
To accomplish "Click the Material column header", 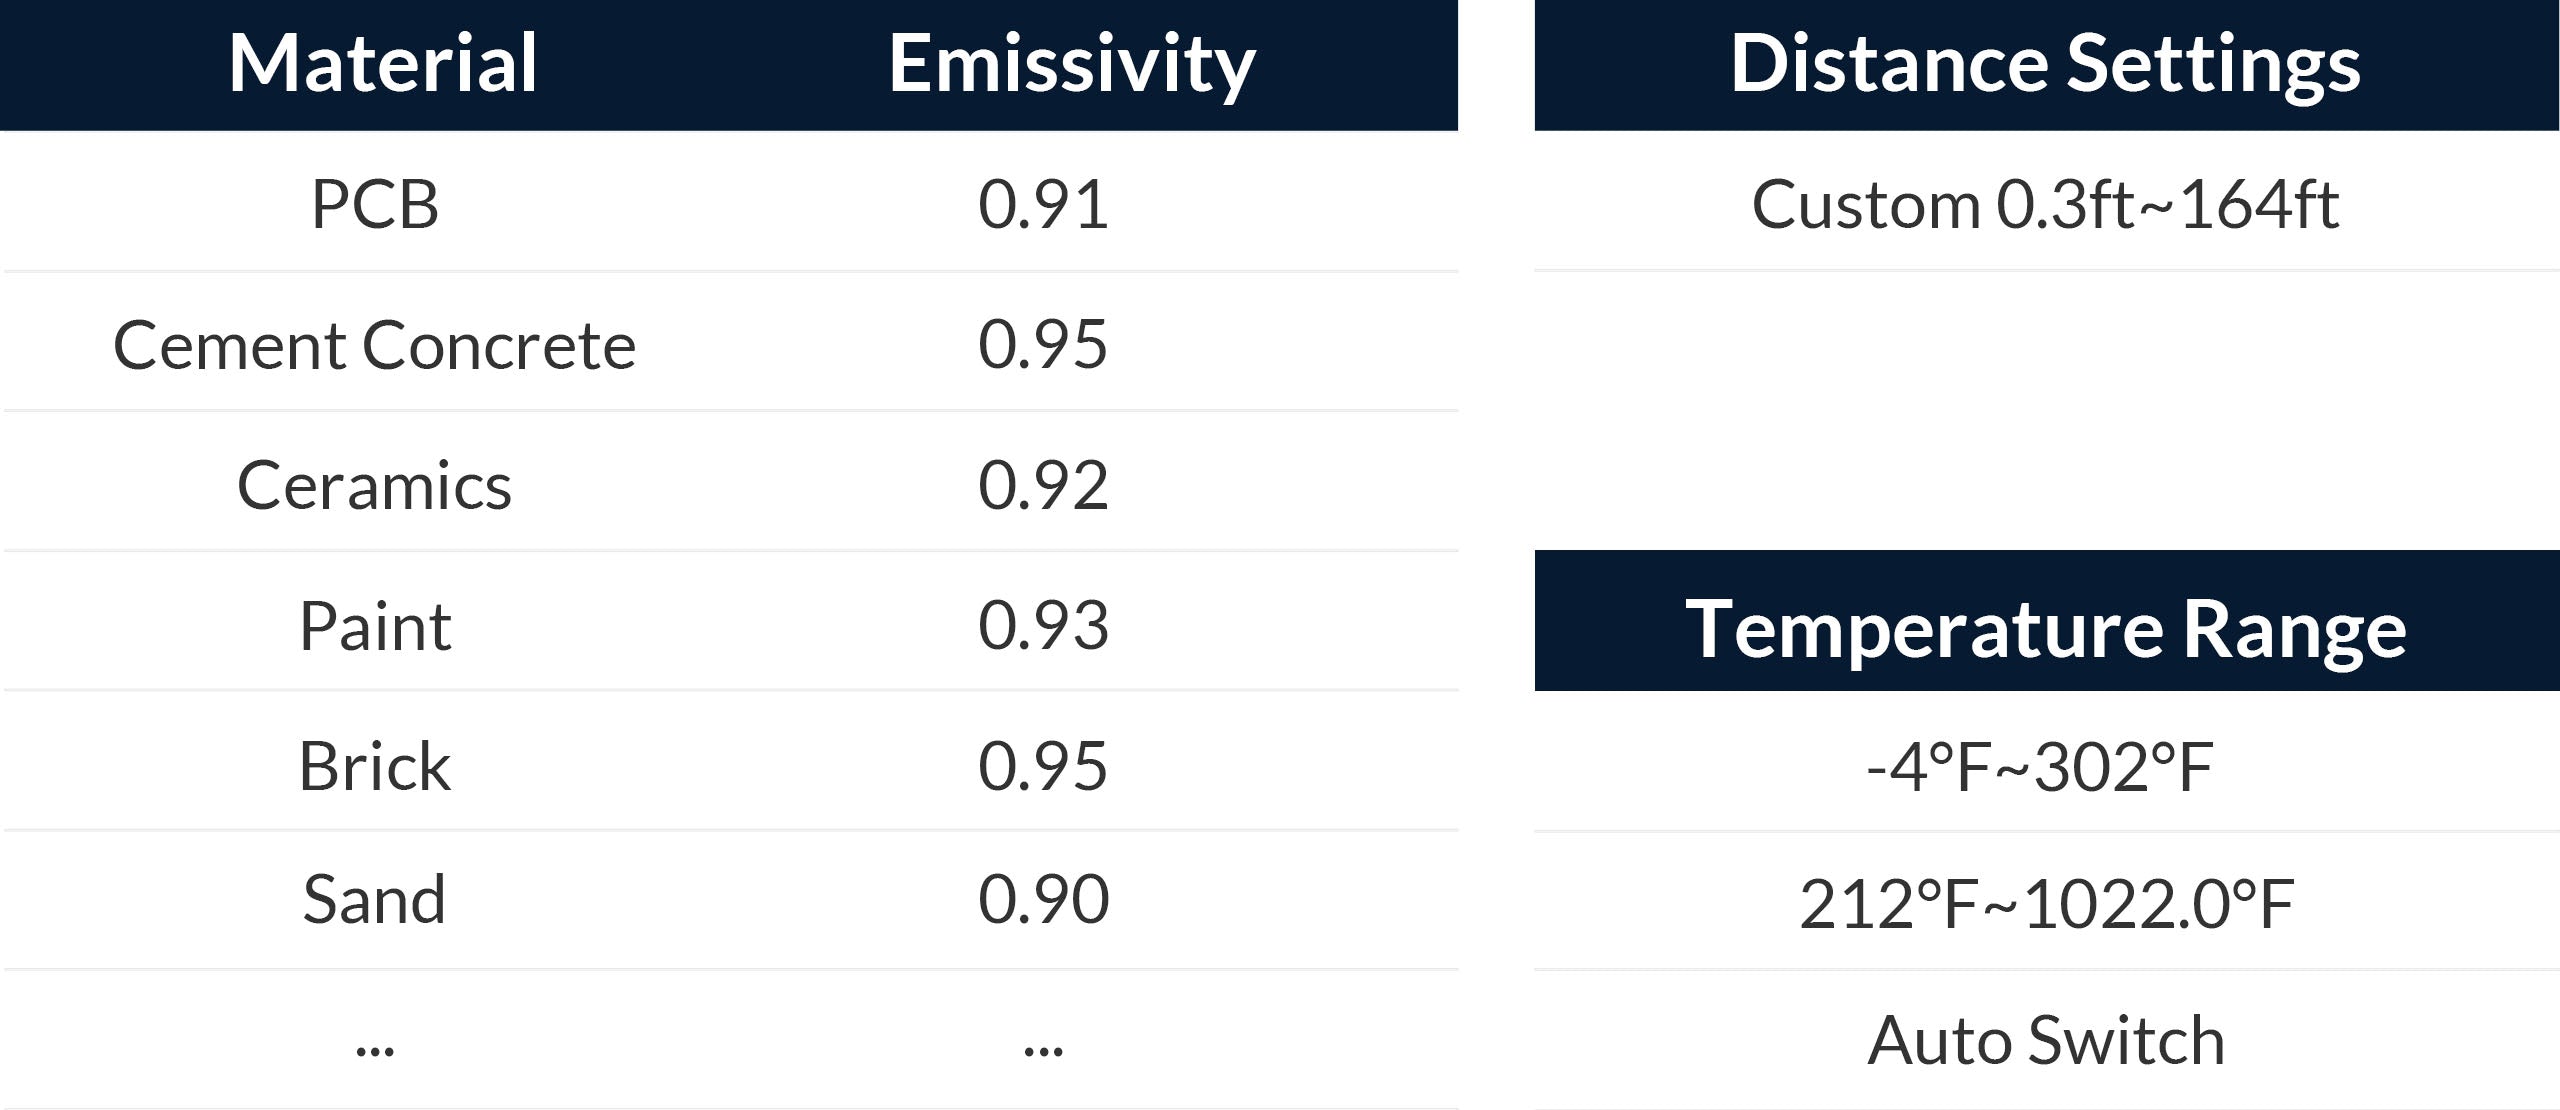I will [x=383, y=64].
